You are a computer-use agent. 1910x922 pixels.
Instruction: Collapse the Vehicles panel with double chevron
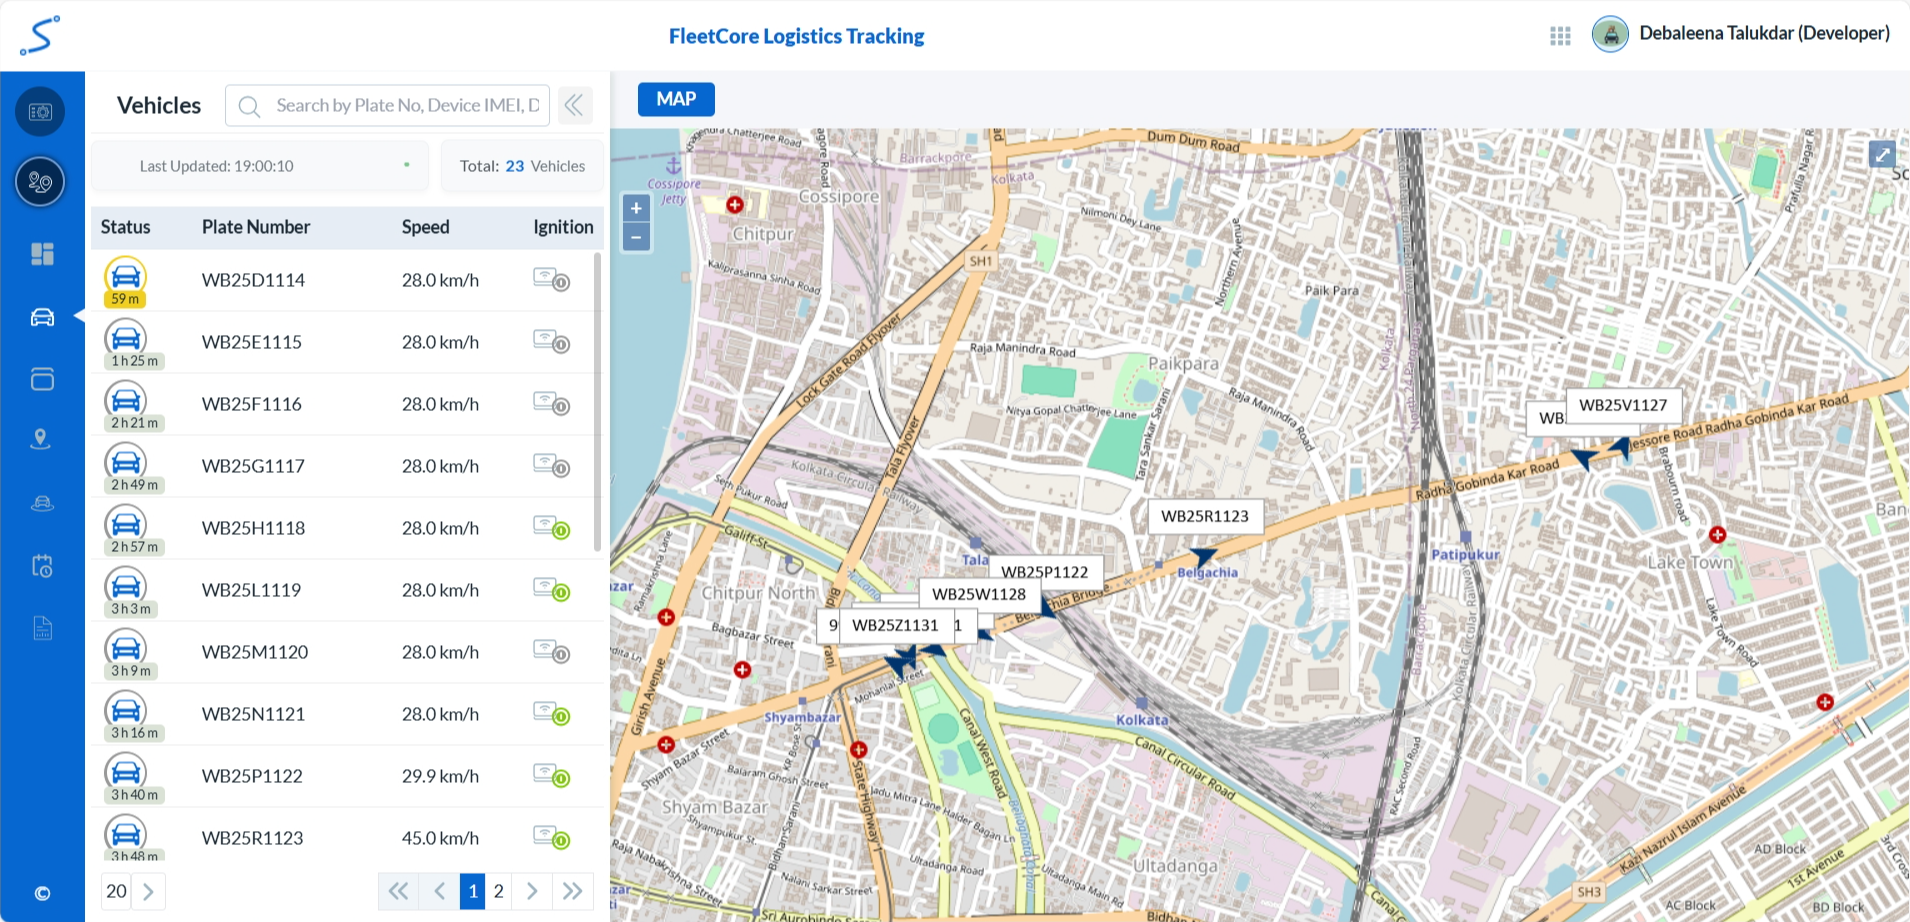574,104
